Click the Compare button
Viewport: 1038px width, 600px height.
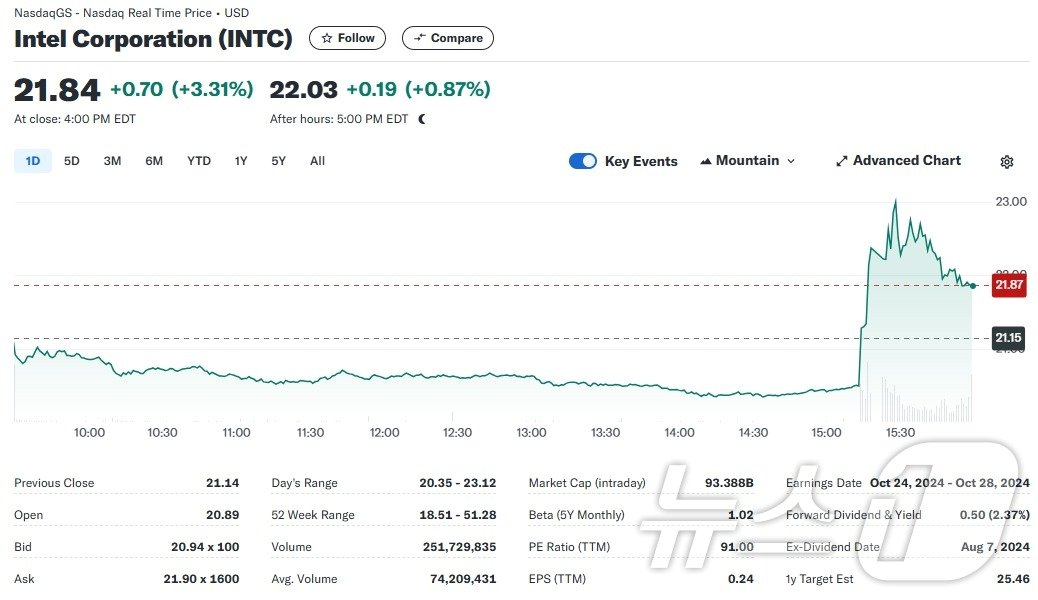click(447, 38)
